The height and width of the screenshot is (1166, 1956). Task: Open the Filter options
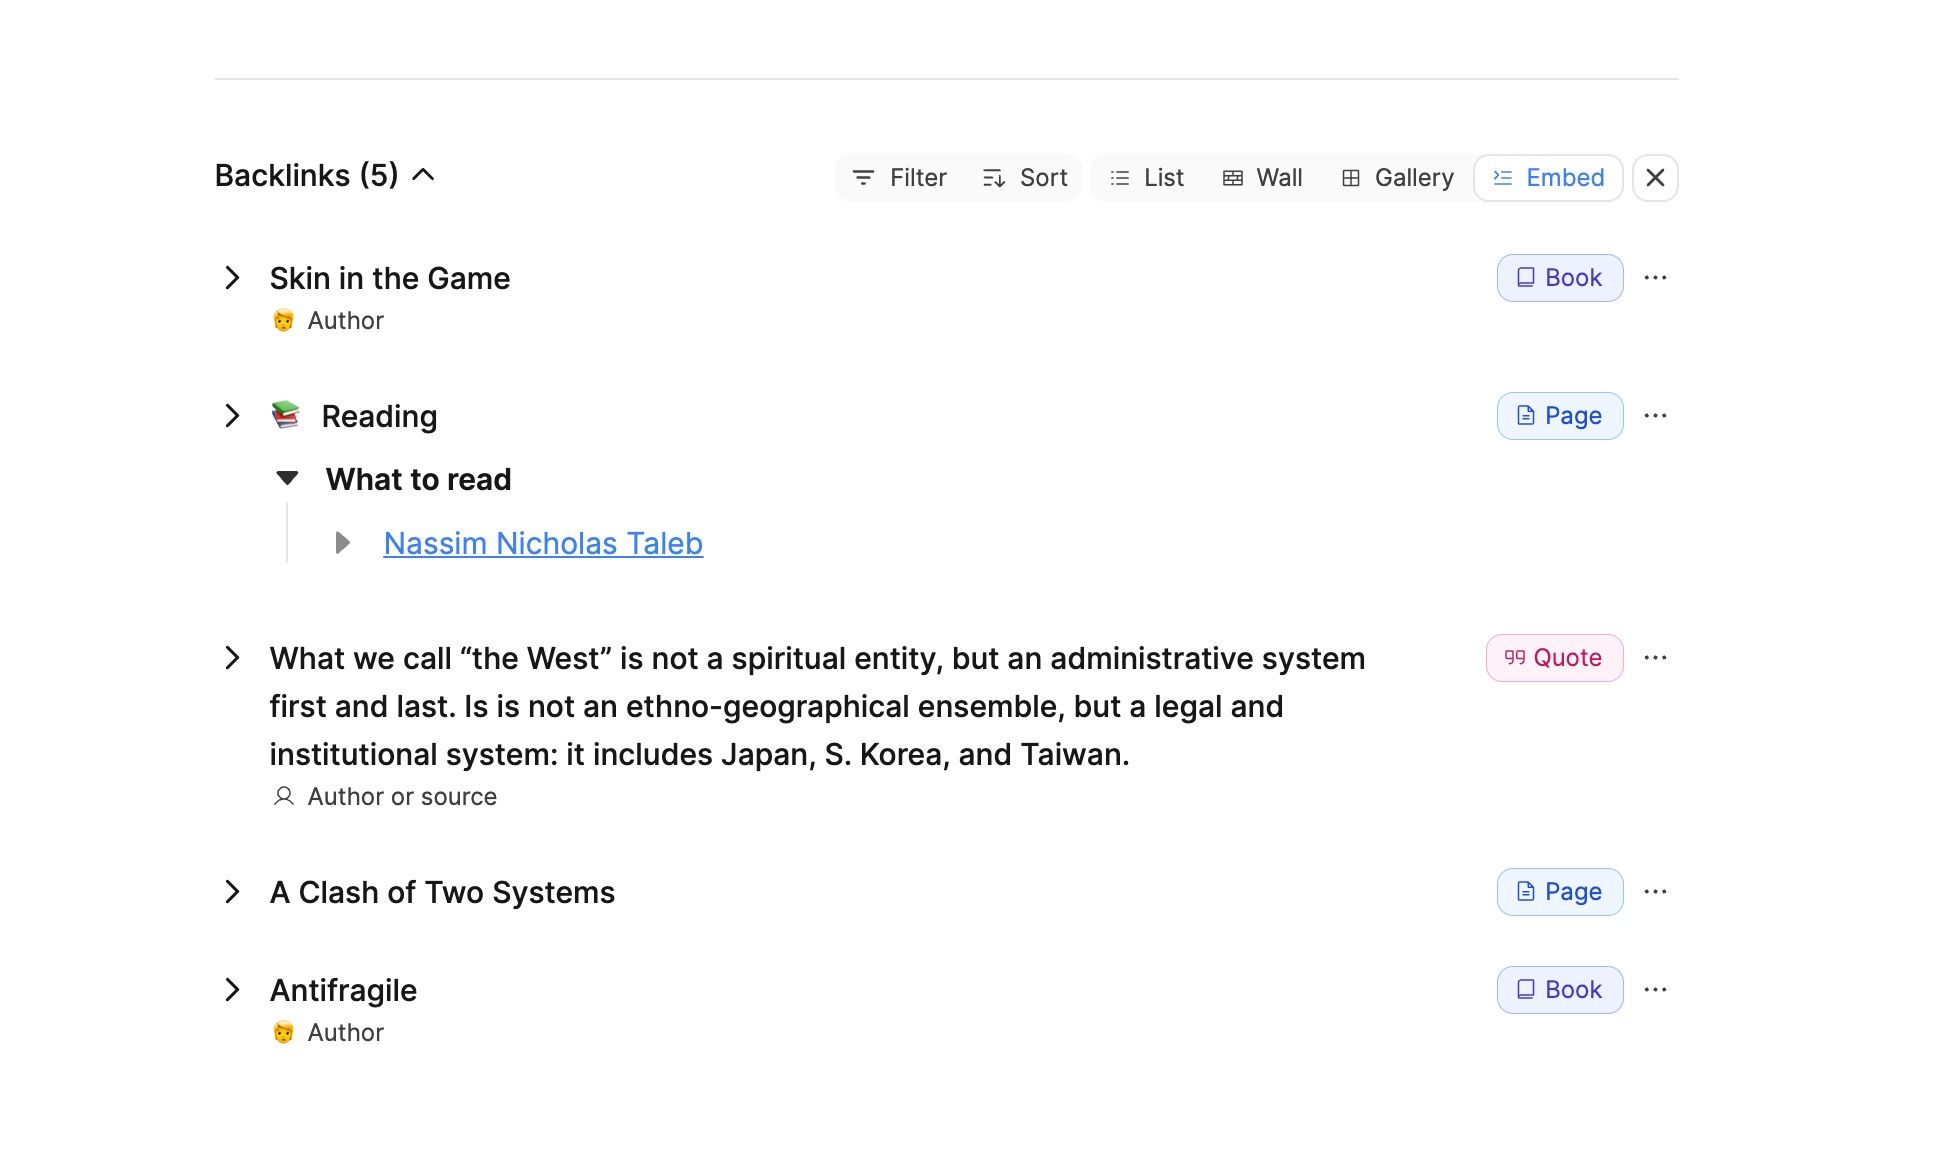[898, 178]
